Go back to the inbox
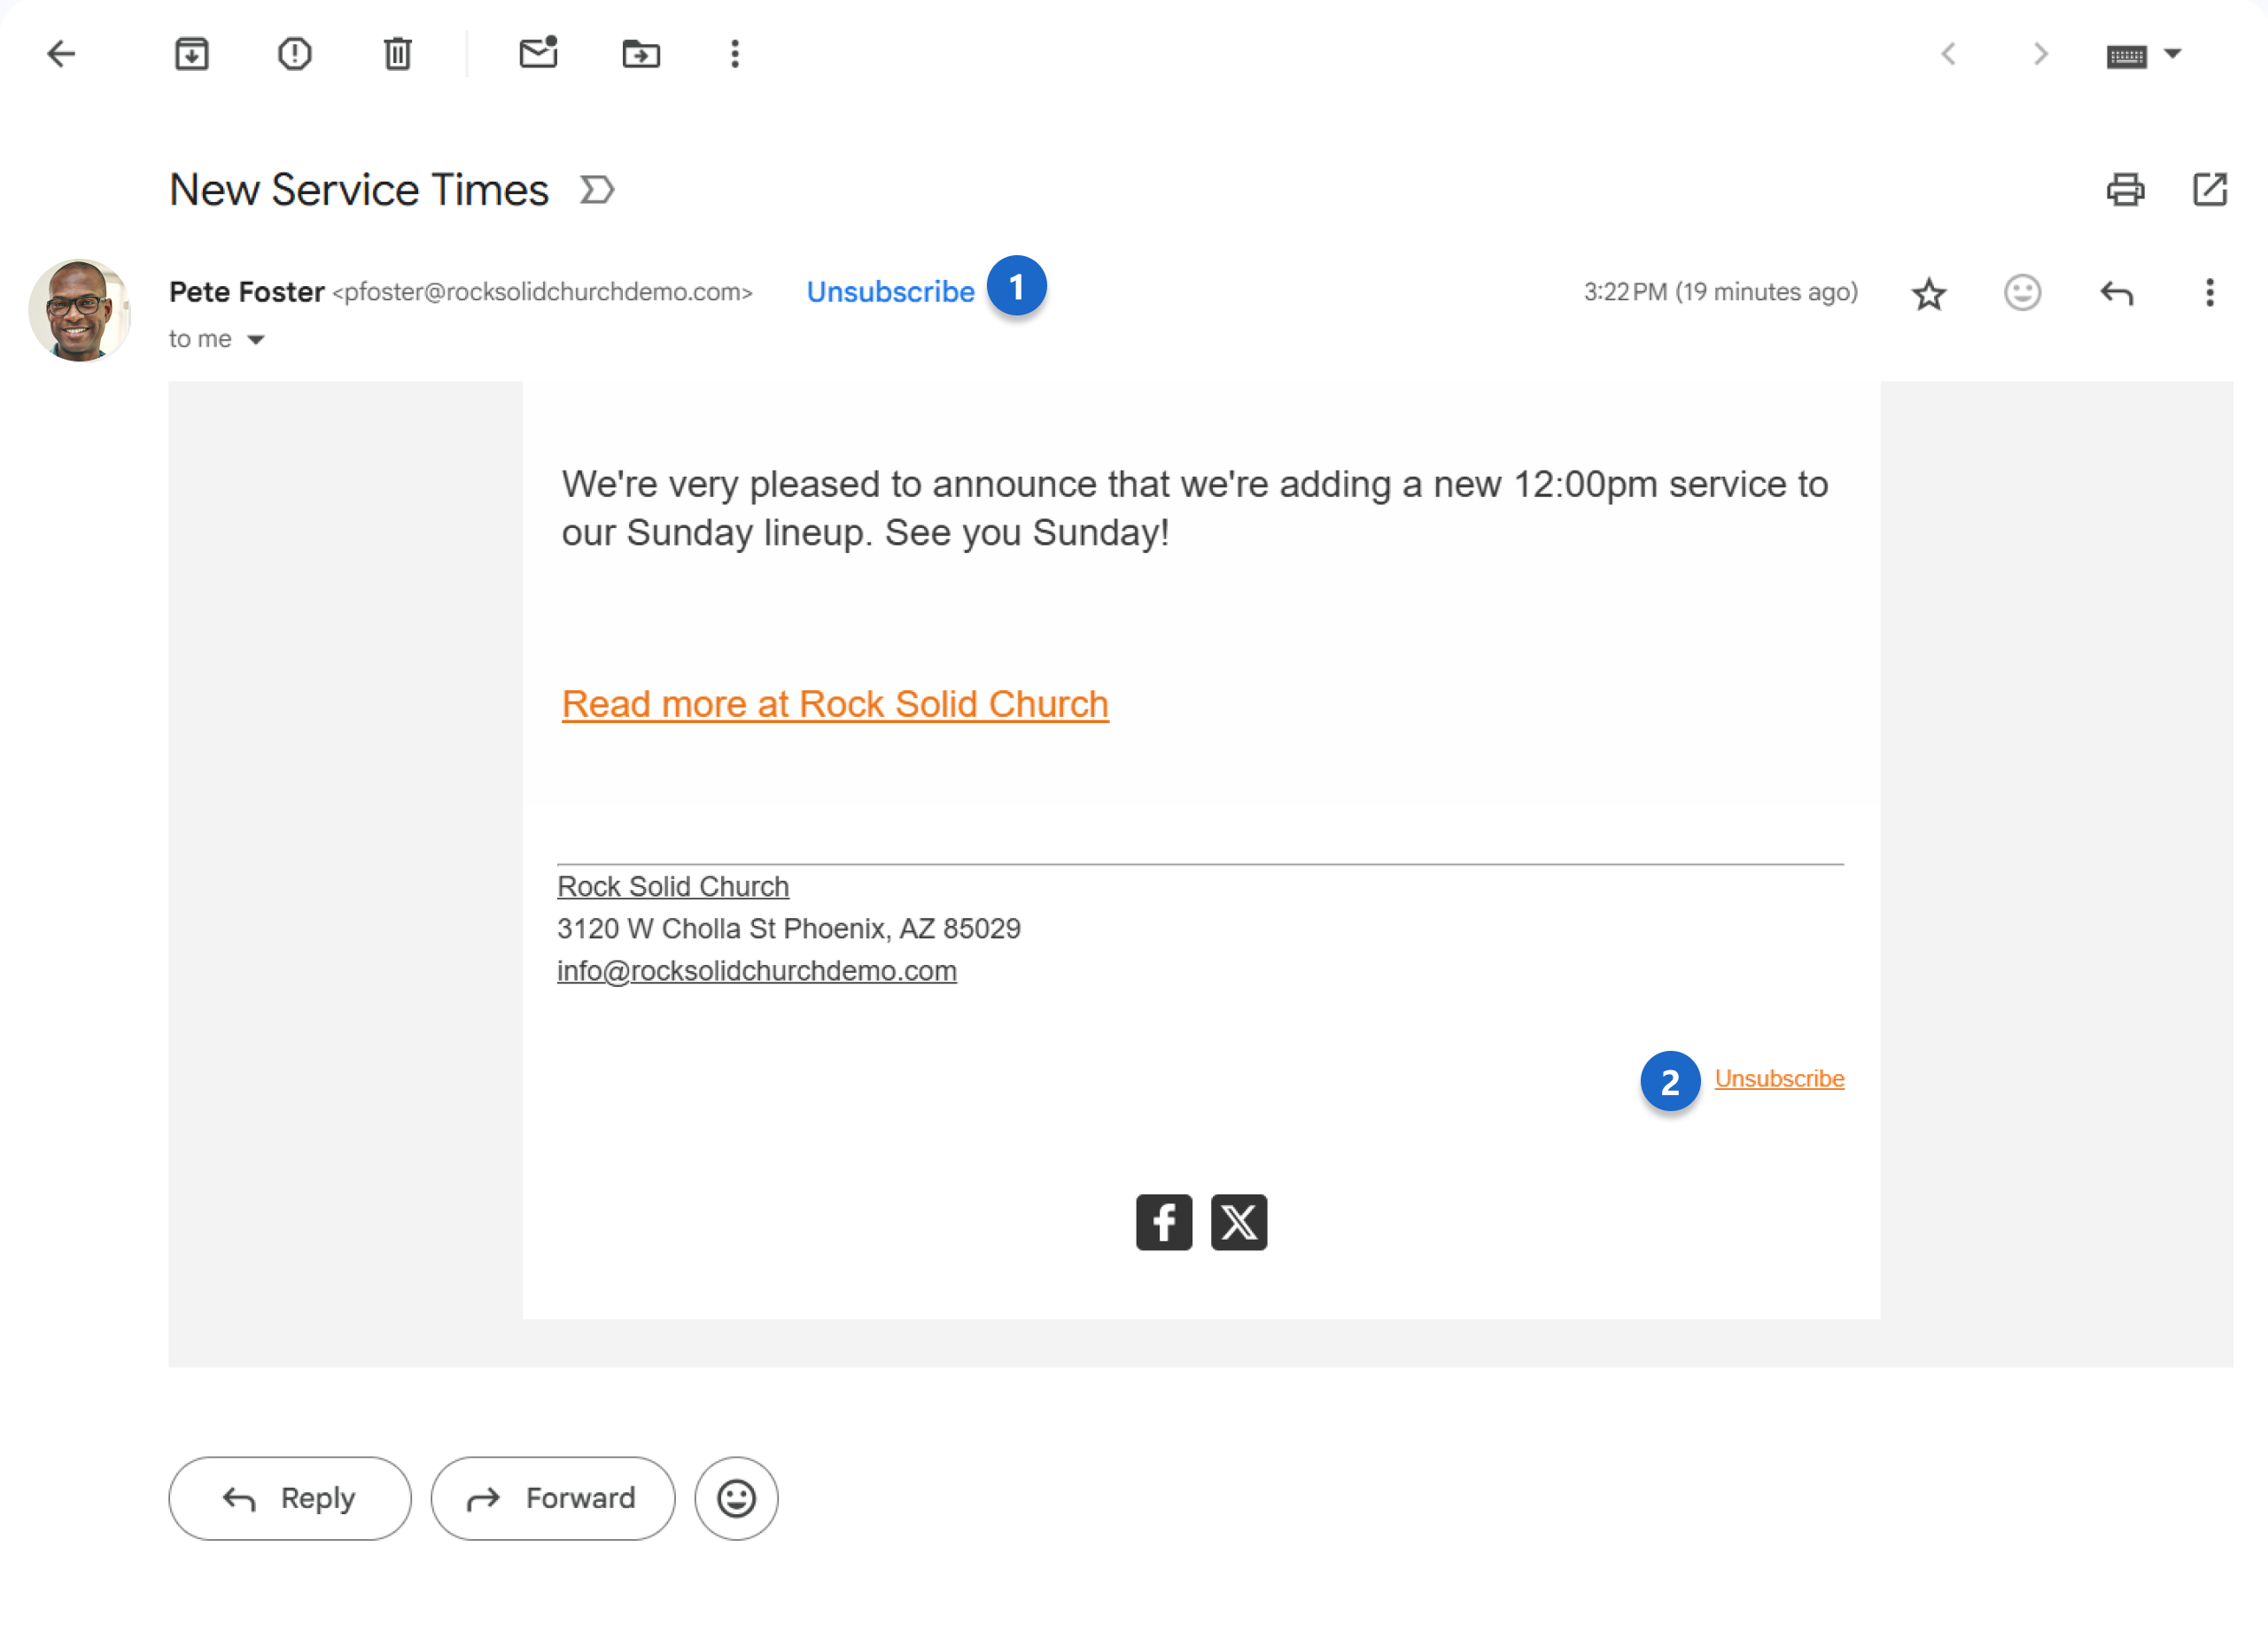 click(x=61, y=53)
